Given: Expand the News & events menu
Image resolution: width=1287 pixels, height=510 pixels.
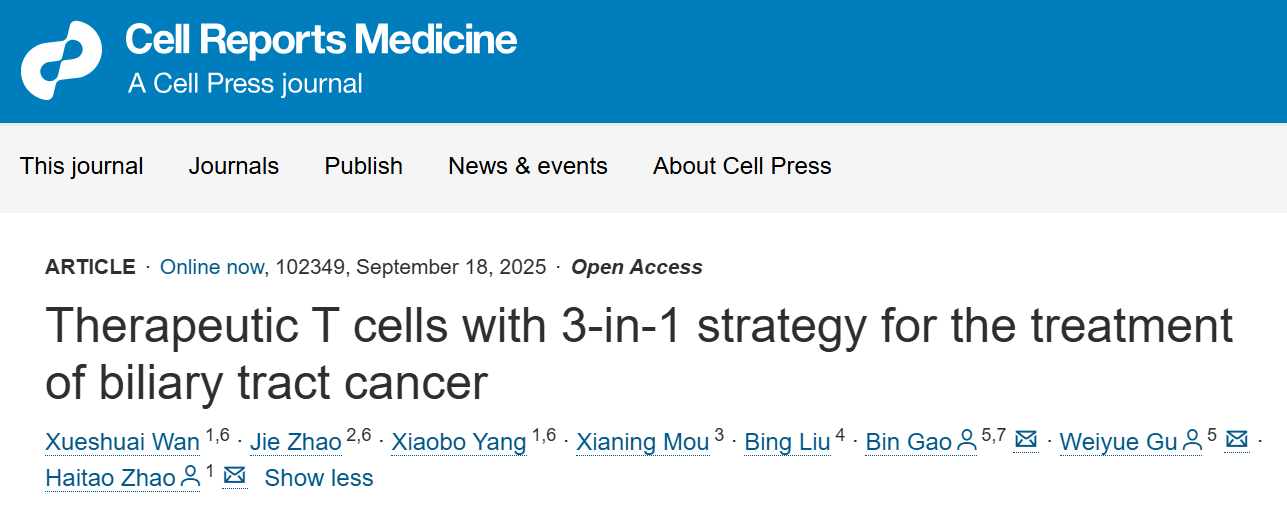Looking at the screenshot, I should click(528, 166).
